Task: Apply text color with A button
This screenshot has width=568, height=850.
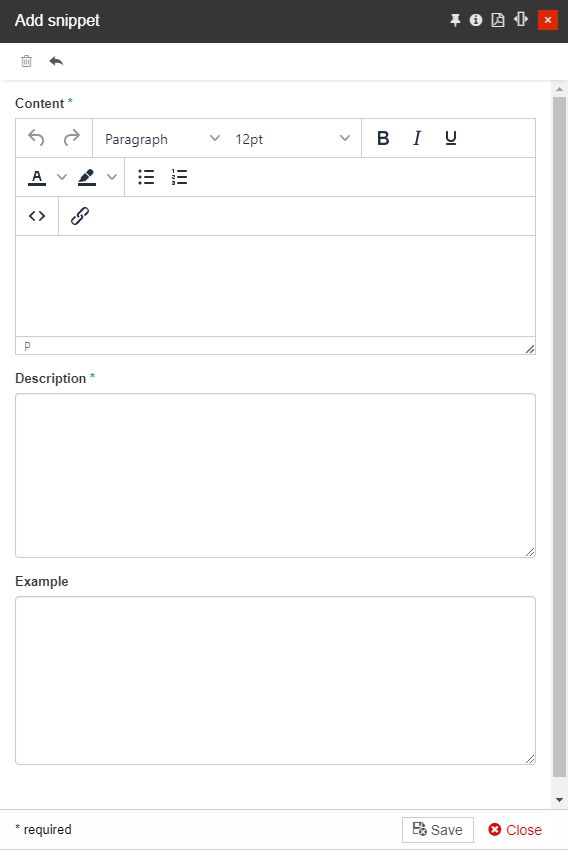Action: coord(37,177)
